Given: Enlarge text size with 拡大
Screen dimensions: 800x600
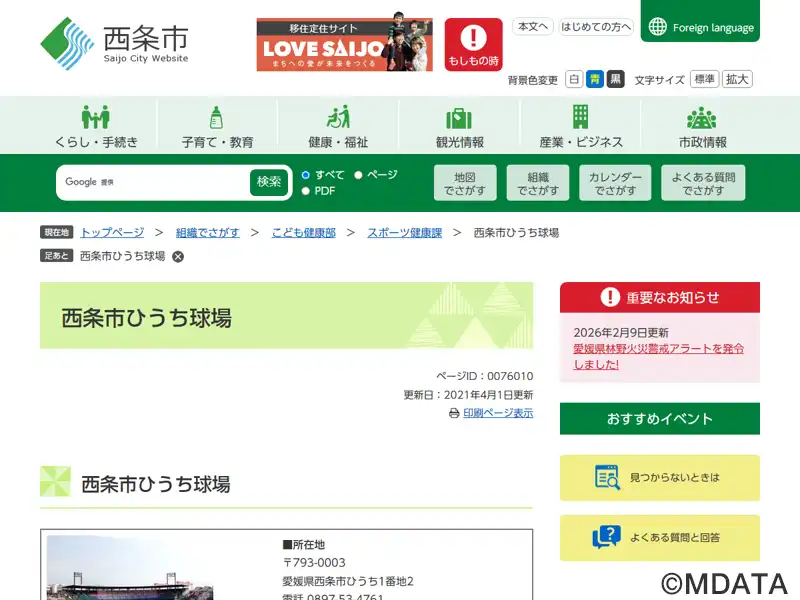Looking at the screenshot, I should click(737, 79).
